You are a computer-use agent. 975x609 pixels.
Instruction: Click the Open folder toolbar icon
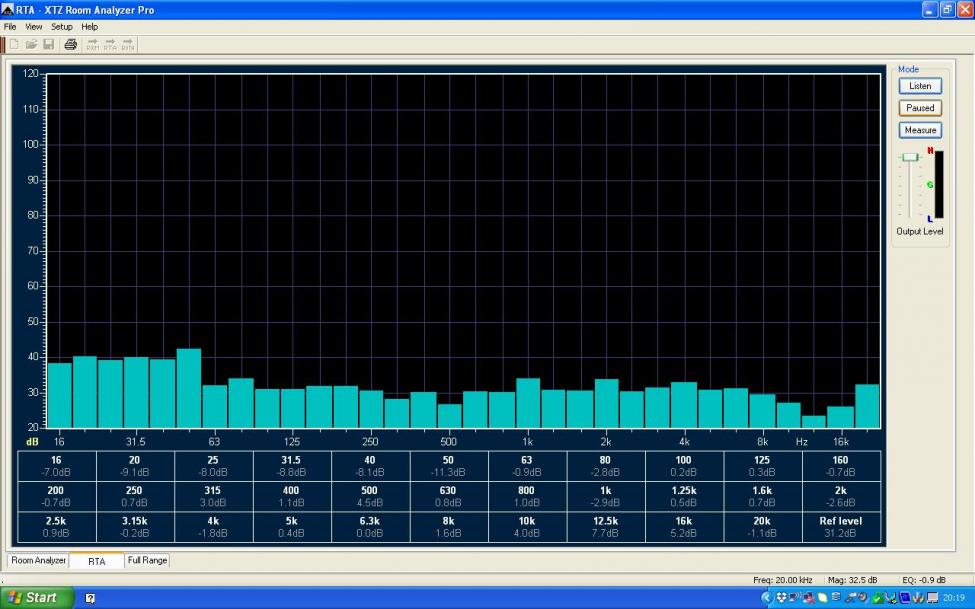[x=31, y=44]
